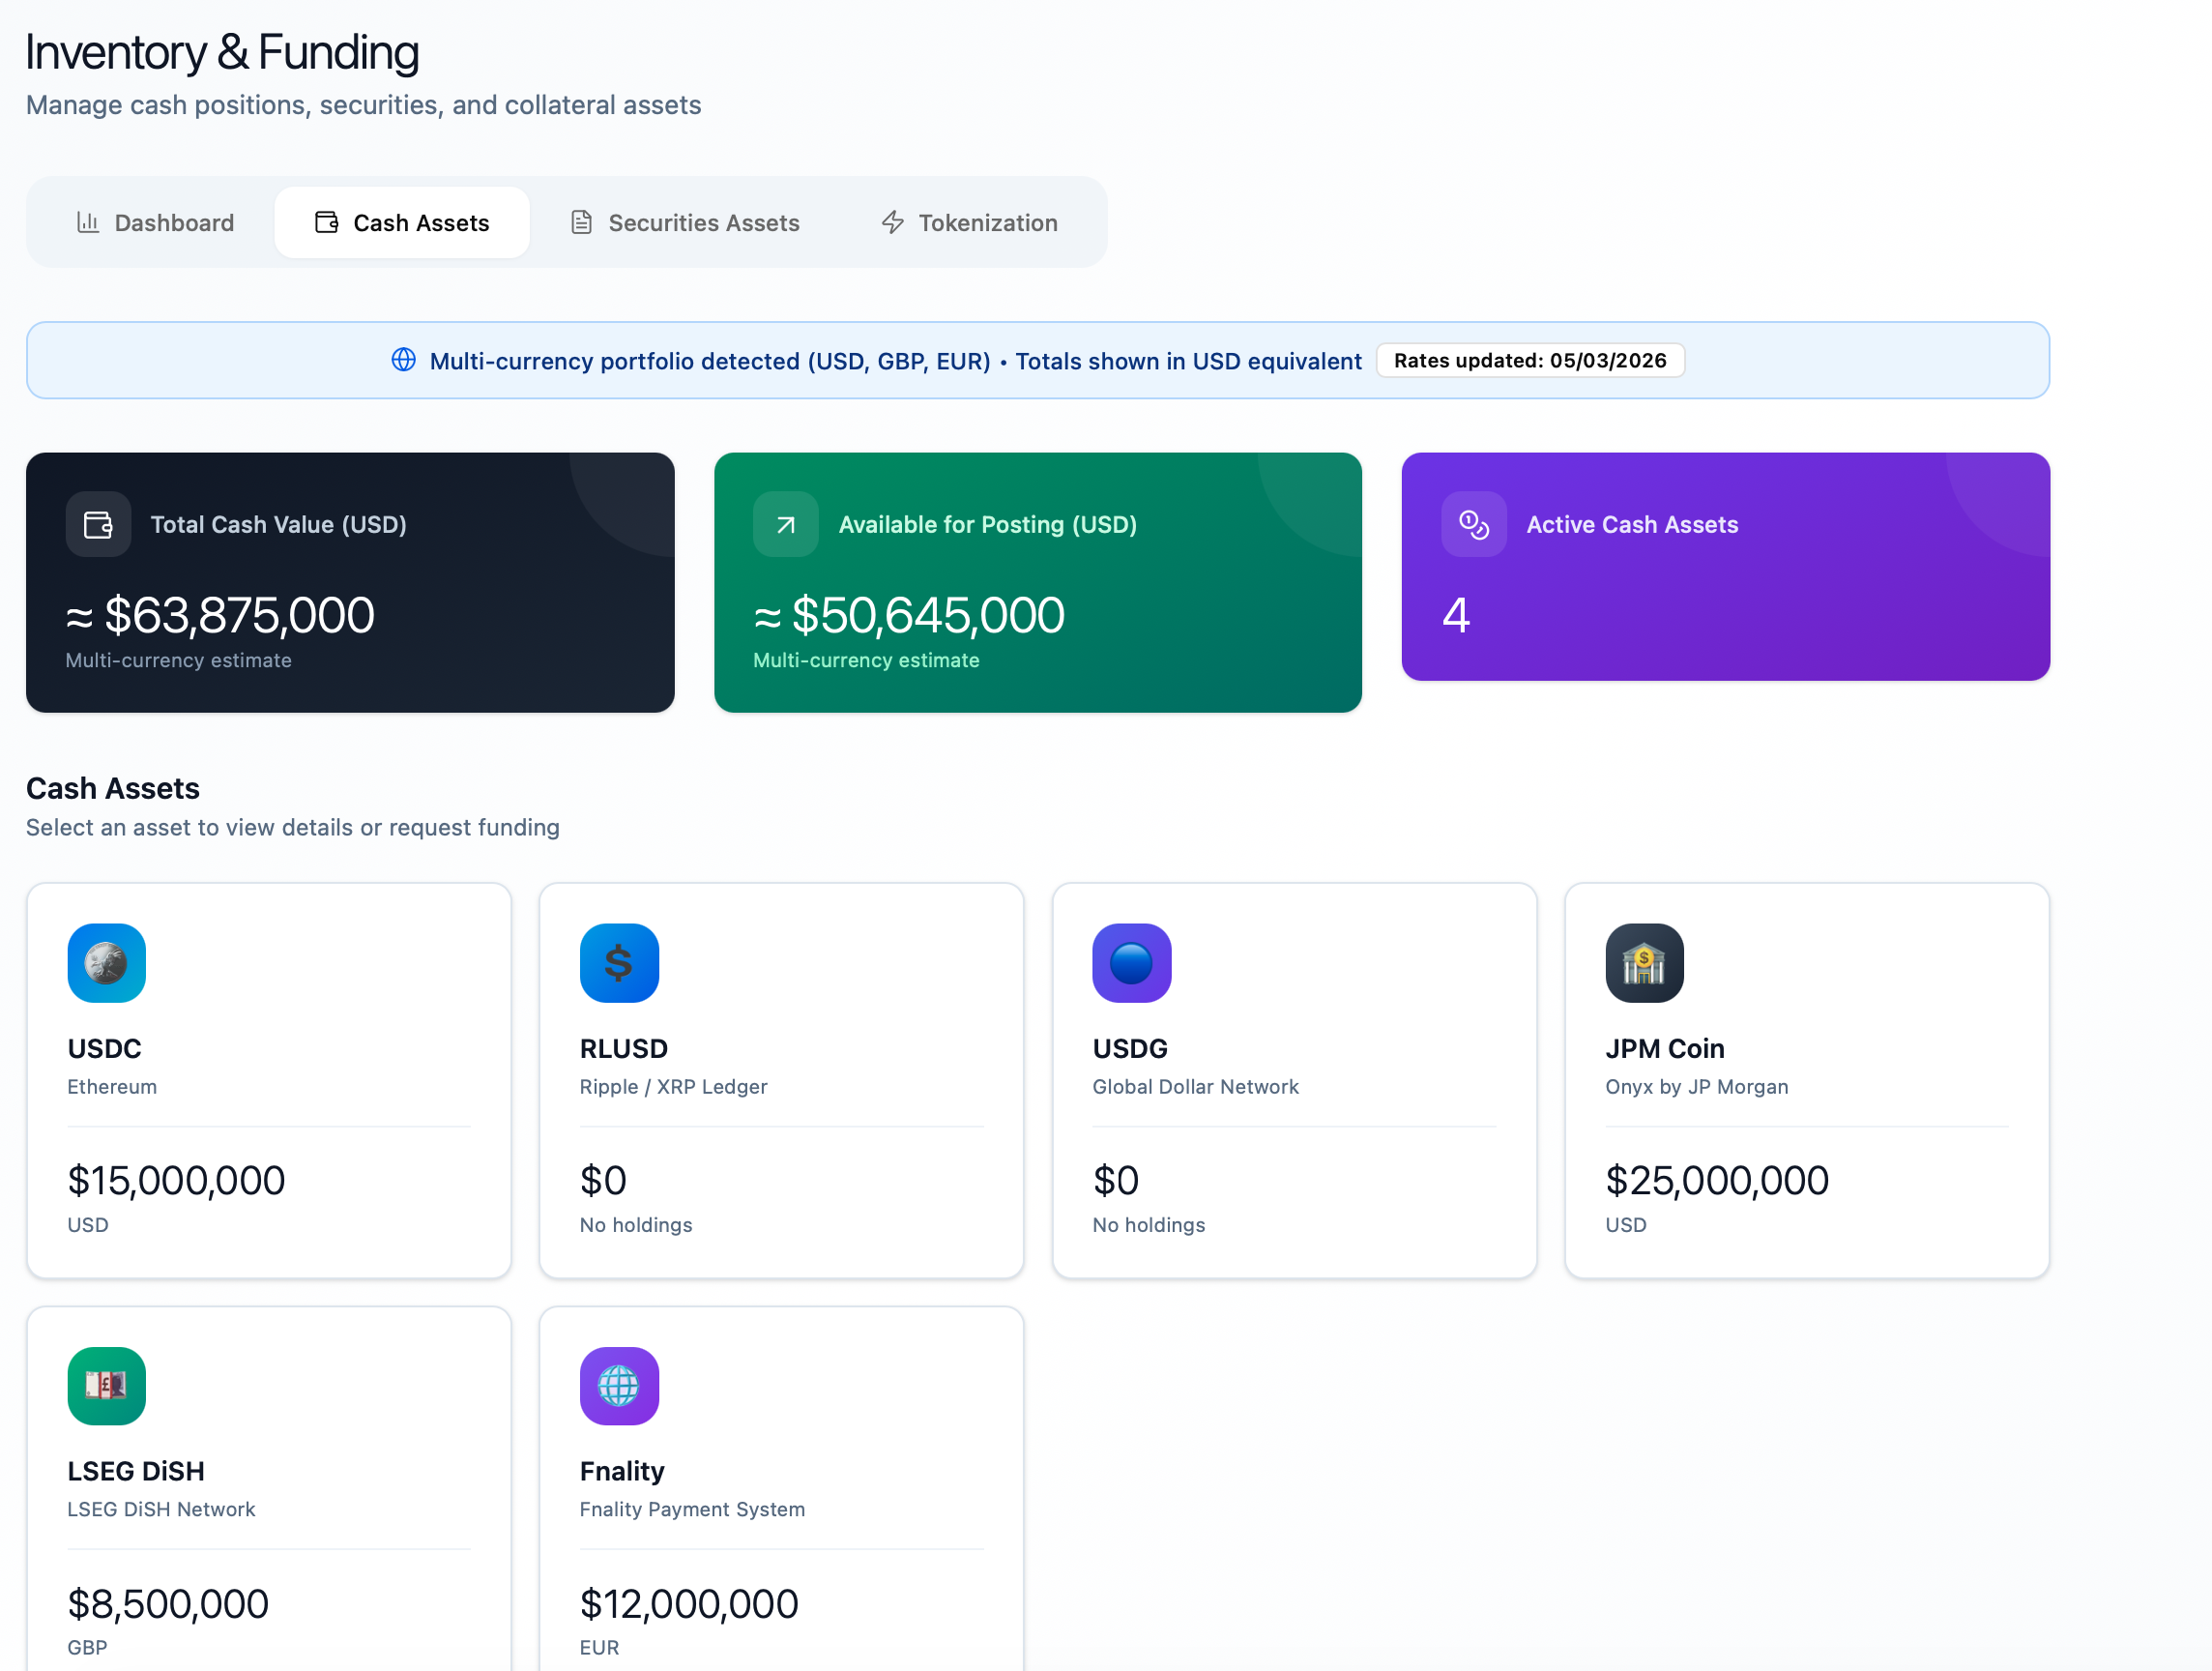Click the Inventory & Funding page title
Viewport: 2212px width, 1671px height.
(222, 52)
